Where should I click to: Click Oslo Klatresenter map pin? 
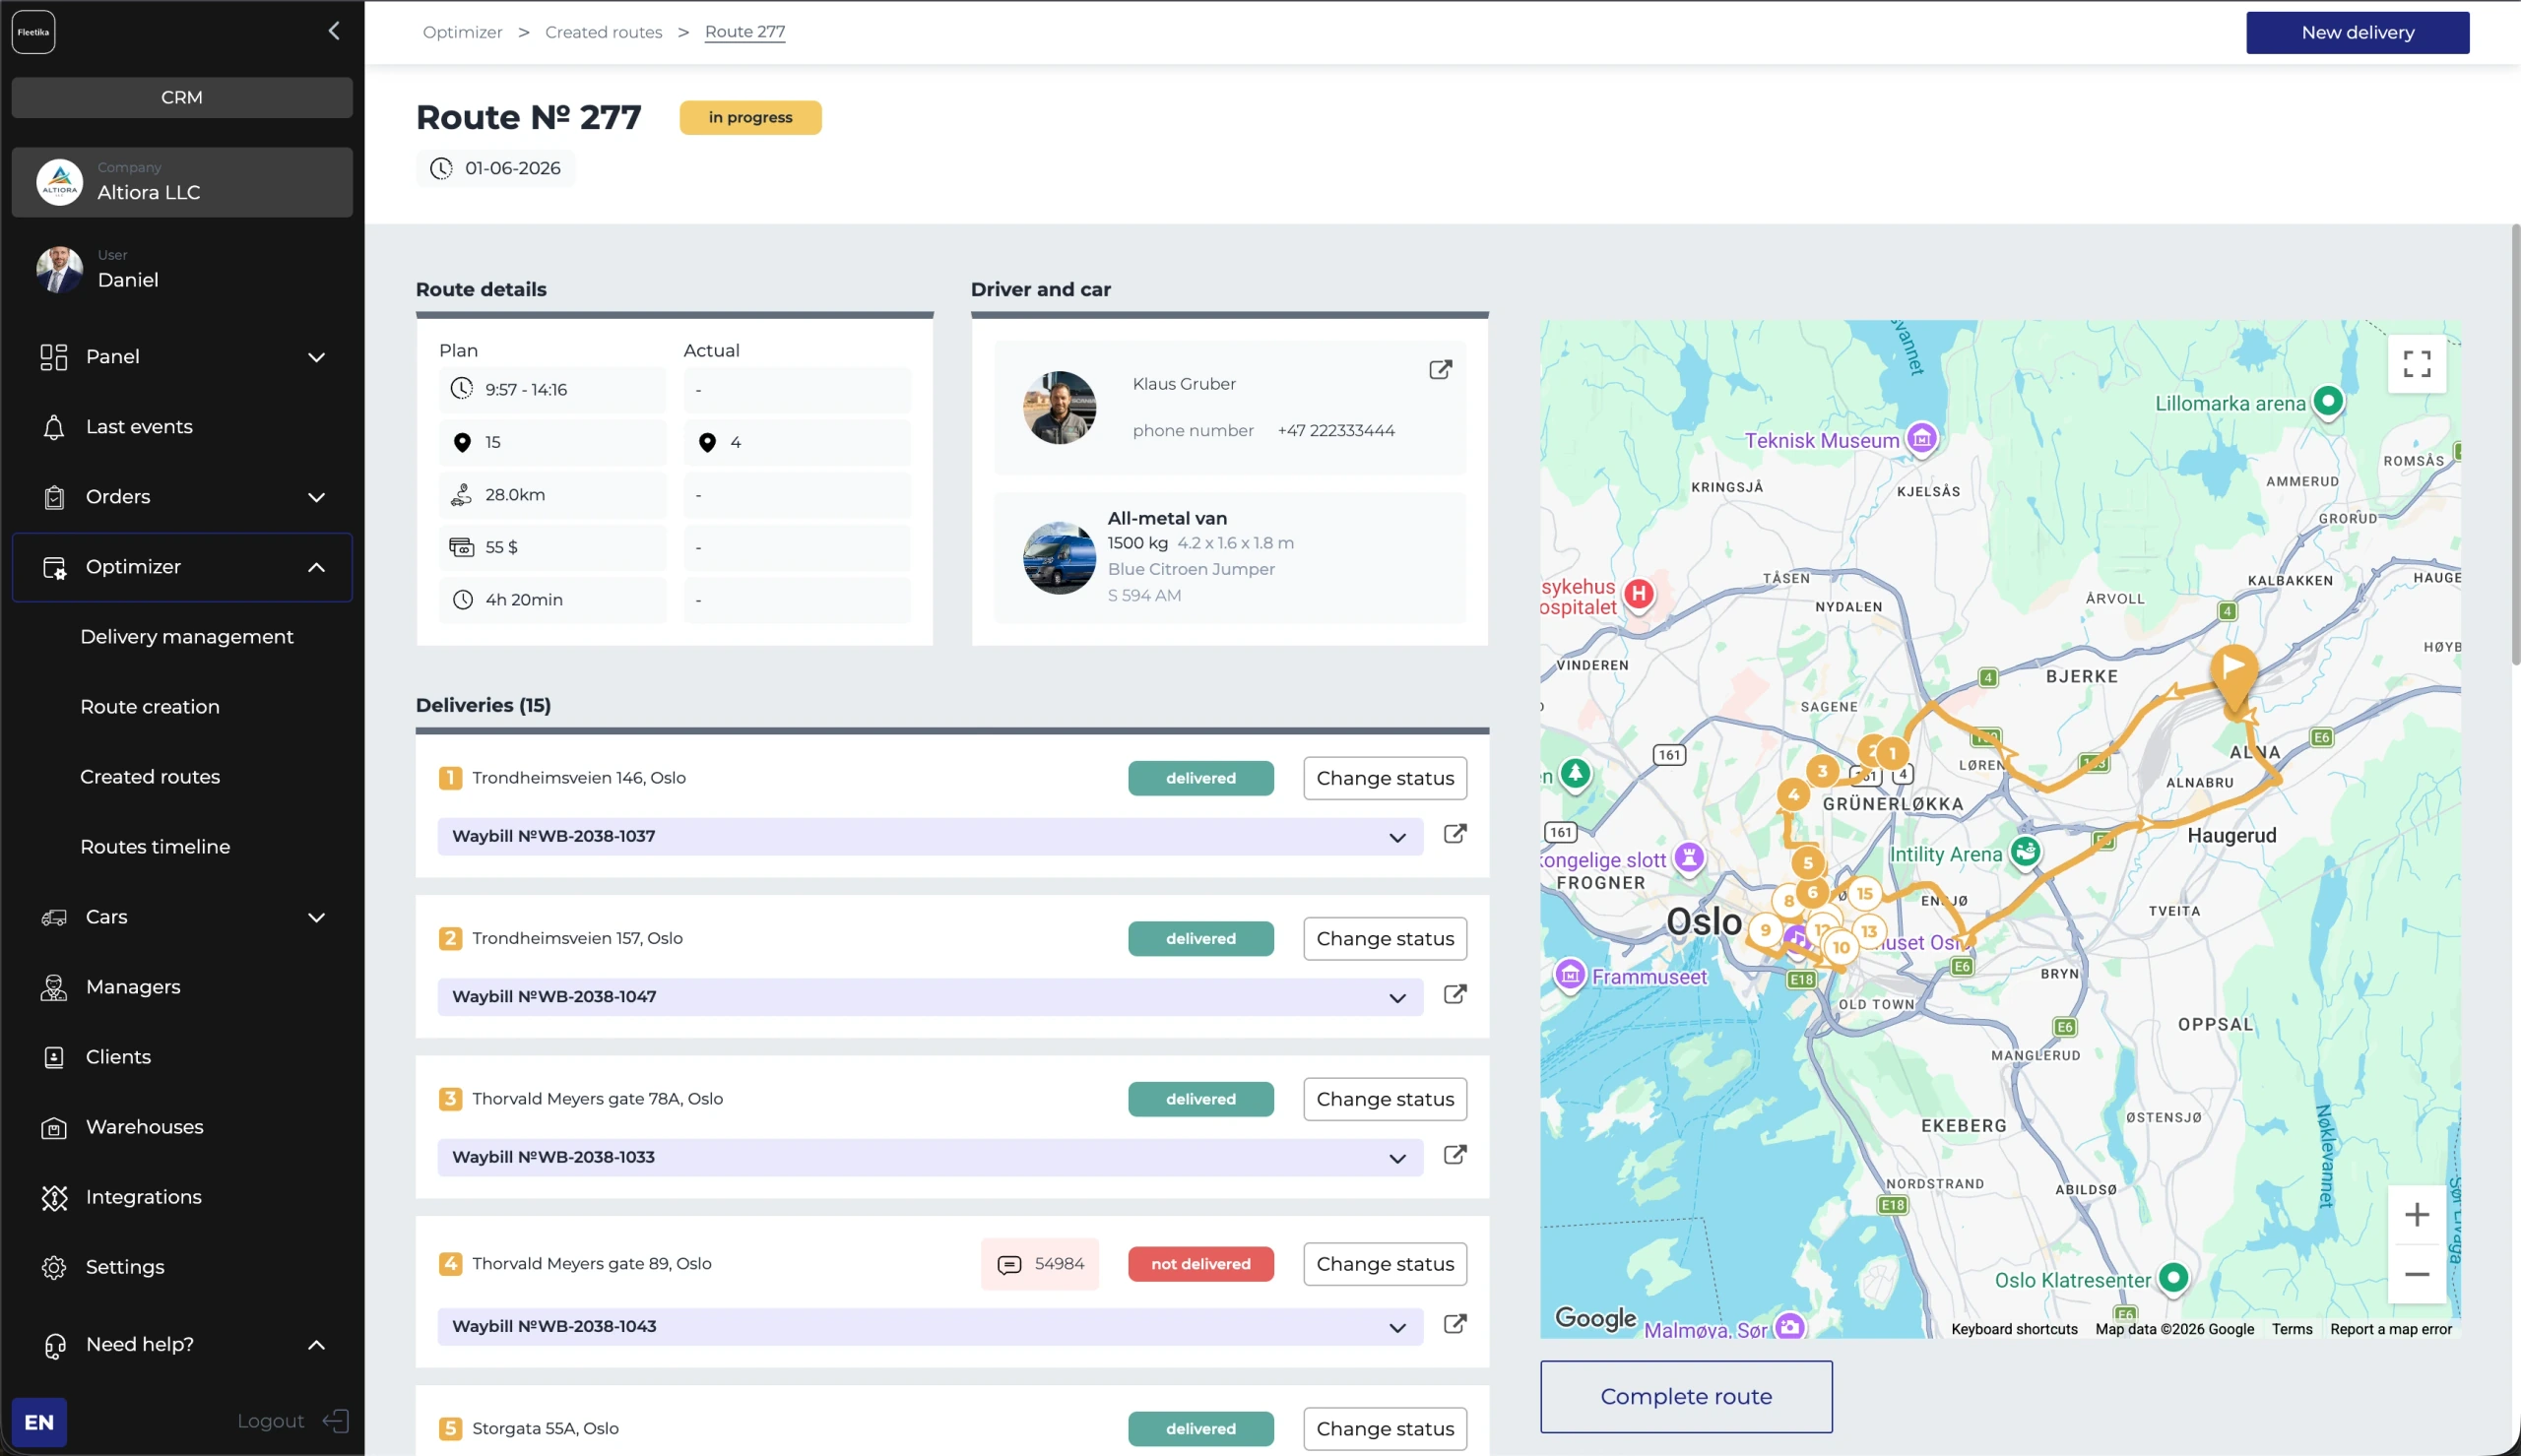pyautogui.click(x=2173, y=1278)
